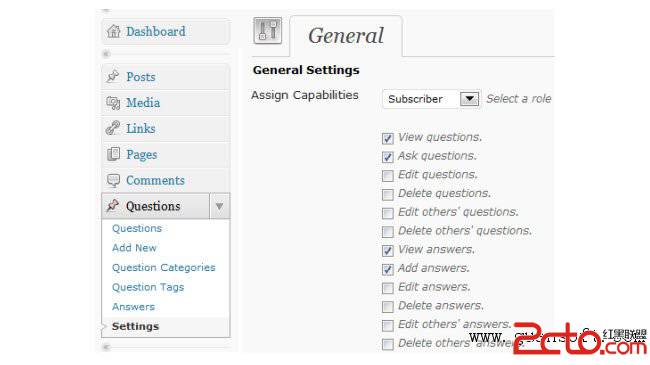650x365 pixels.
Task: Click the Add New link
Action: click(134, 248)
